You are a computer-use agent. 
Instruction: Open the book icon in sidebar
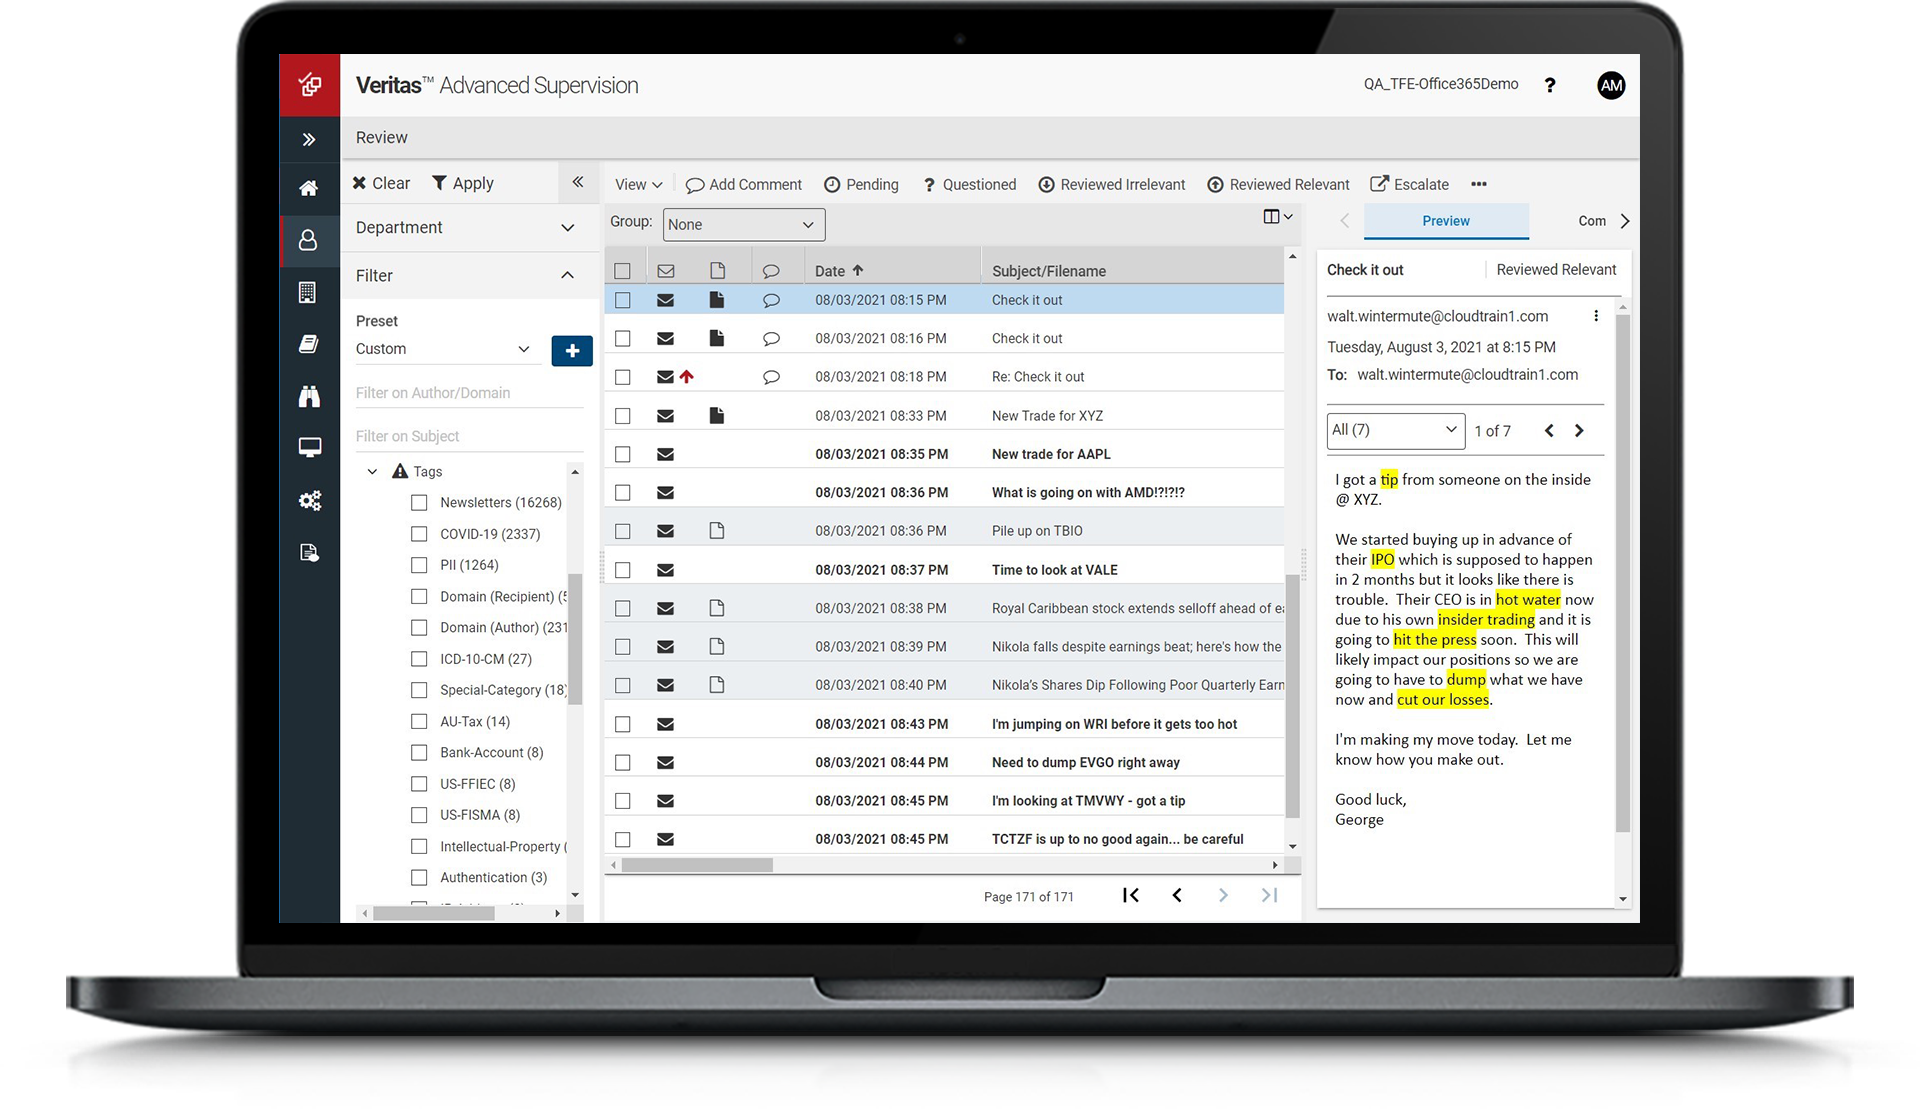tap(309, 344)
